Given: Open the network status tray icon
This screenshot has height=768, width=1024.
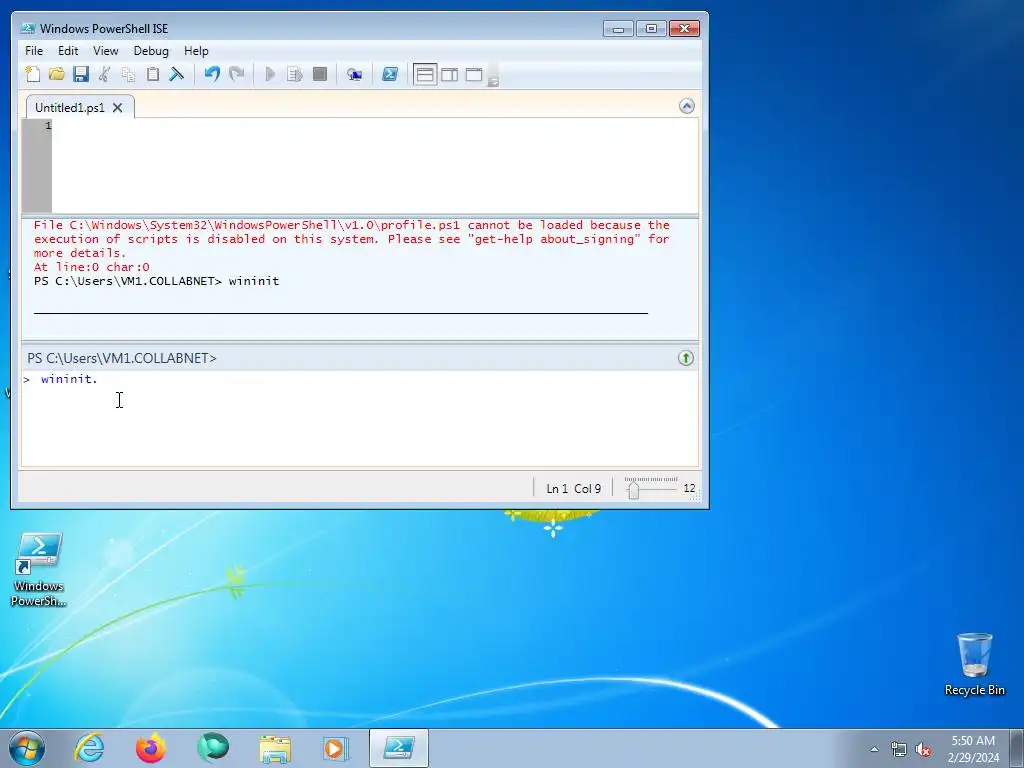Looking at the screenshot, I should [x=899, y=749].
